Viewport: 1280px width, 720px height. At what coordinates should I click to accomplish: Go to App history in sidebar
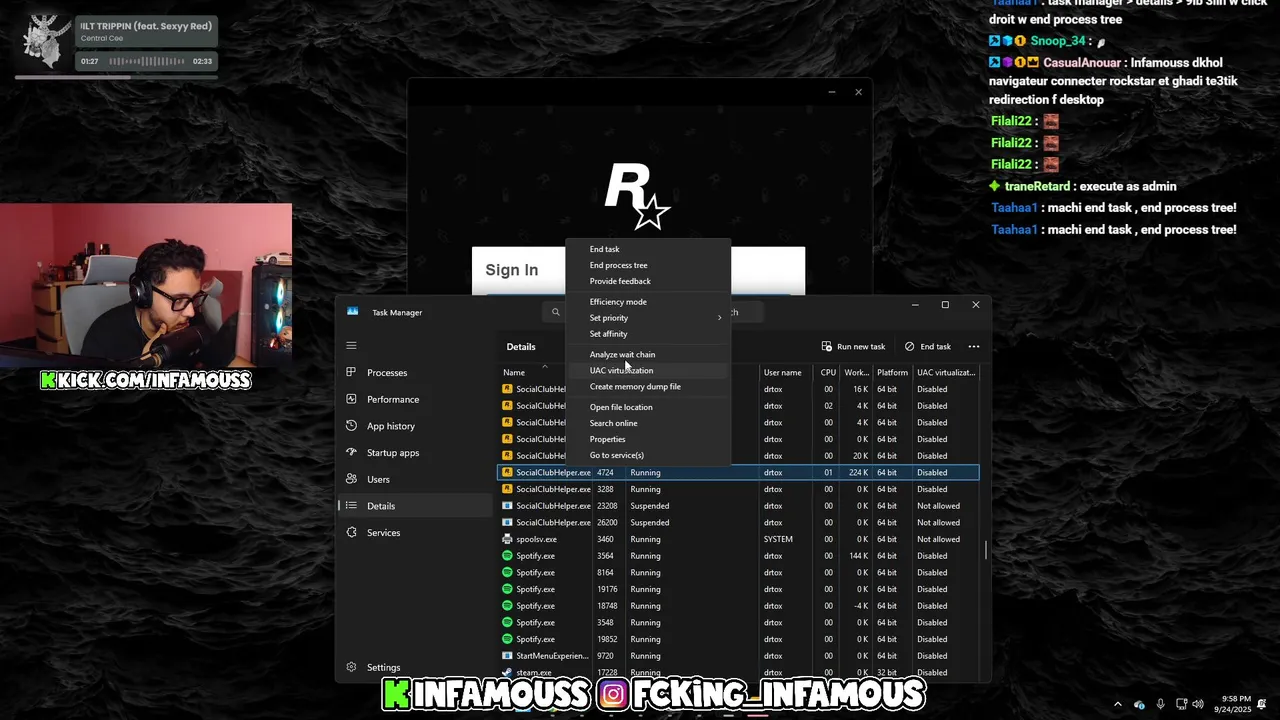390,426
